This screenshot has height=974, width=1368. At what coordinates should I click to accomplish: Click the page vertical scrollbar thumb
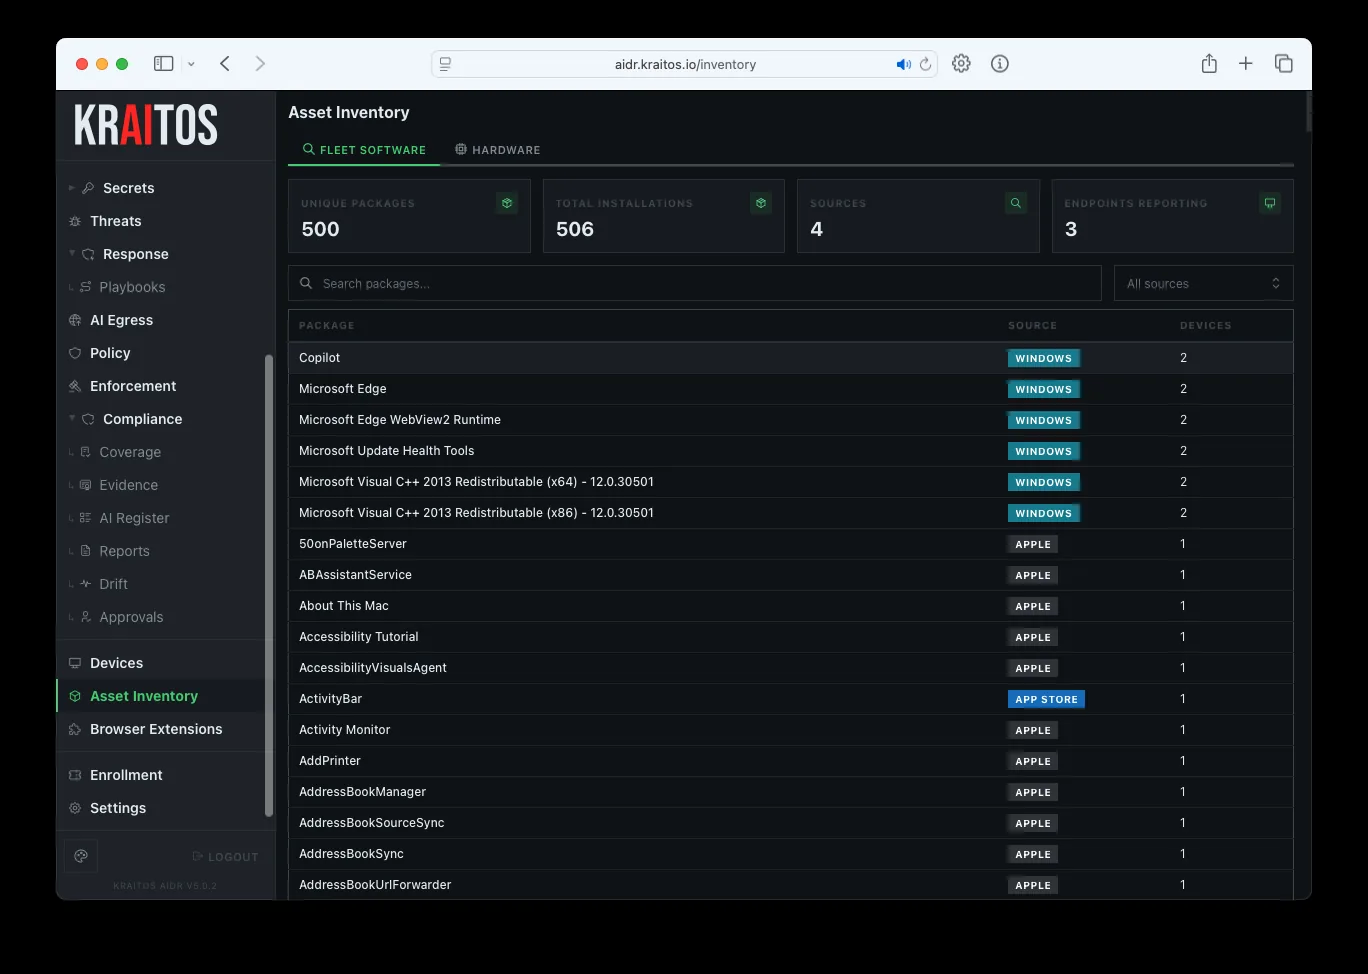(x=1308, y=112)
